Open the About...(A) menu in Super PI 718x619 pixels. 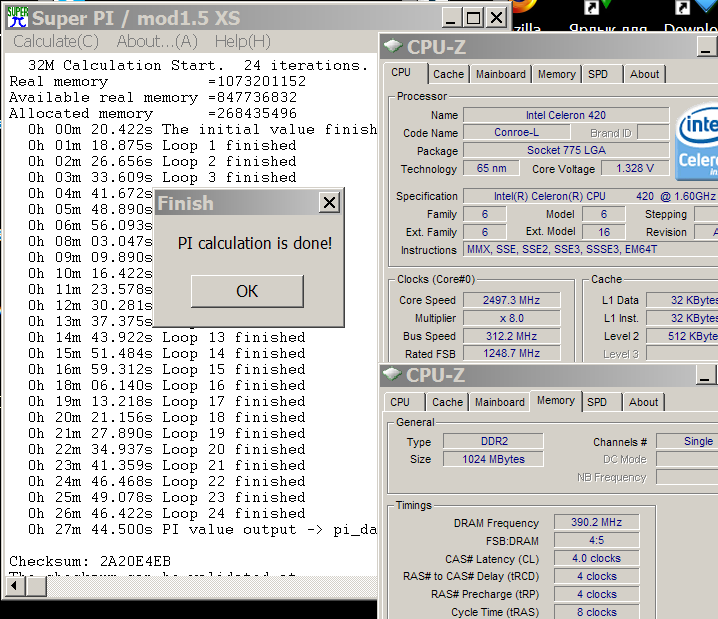tap(157, 42)
